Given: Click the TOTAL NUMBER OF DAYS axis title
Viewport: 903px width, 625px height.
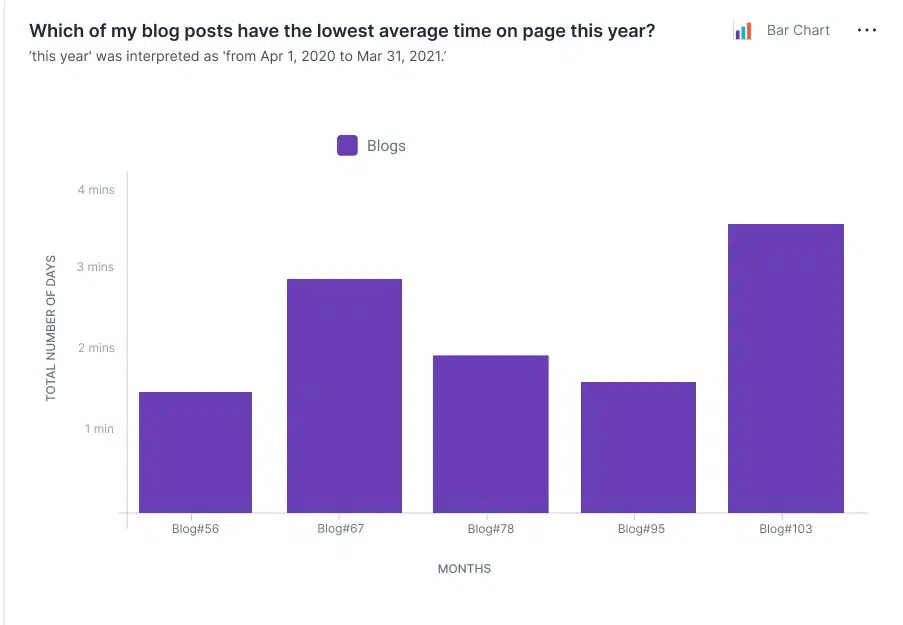Looking at the screenshot, I should 51,328.
